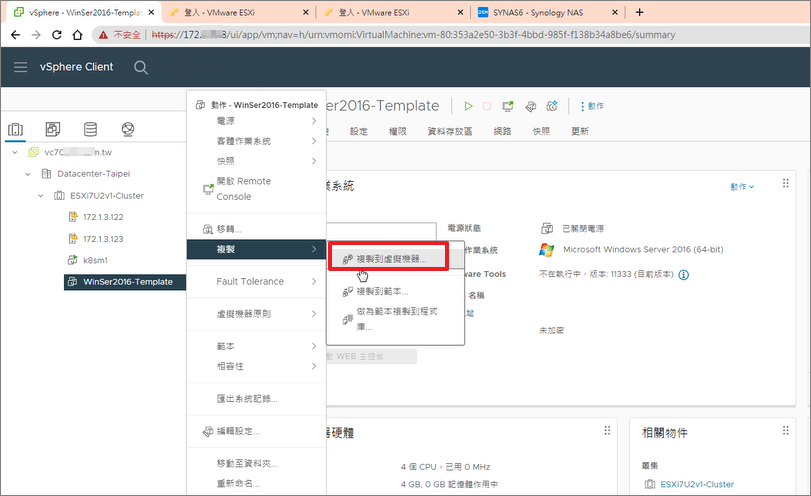Expand the 範本 template submenu
This screenshot has width=811, height=496.
click(257, 346)
